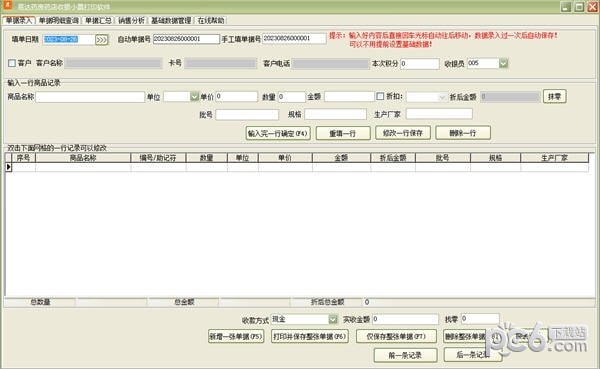The width and height of the screenshot is (600, 369).
Task: Open the 基础数据管理 tab
Action: [x=171, y=20]
